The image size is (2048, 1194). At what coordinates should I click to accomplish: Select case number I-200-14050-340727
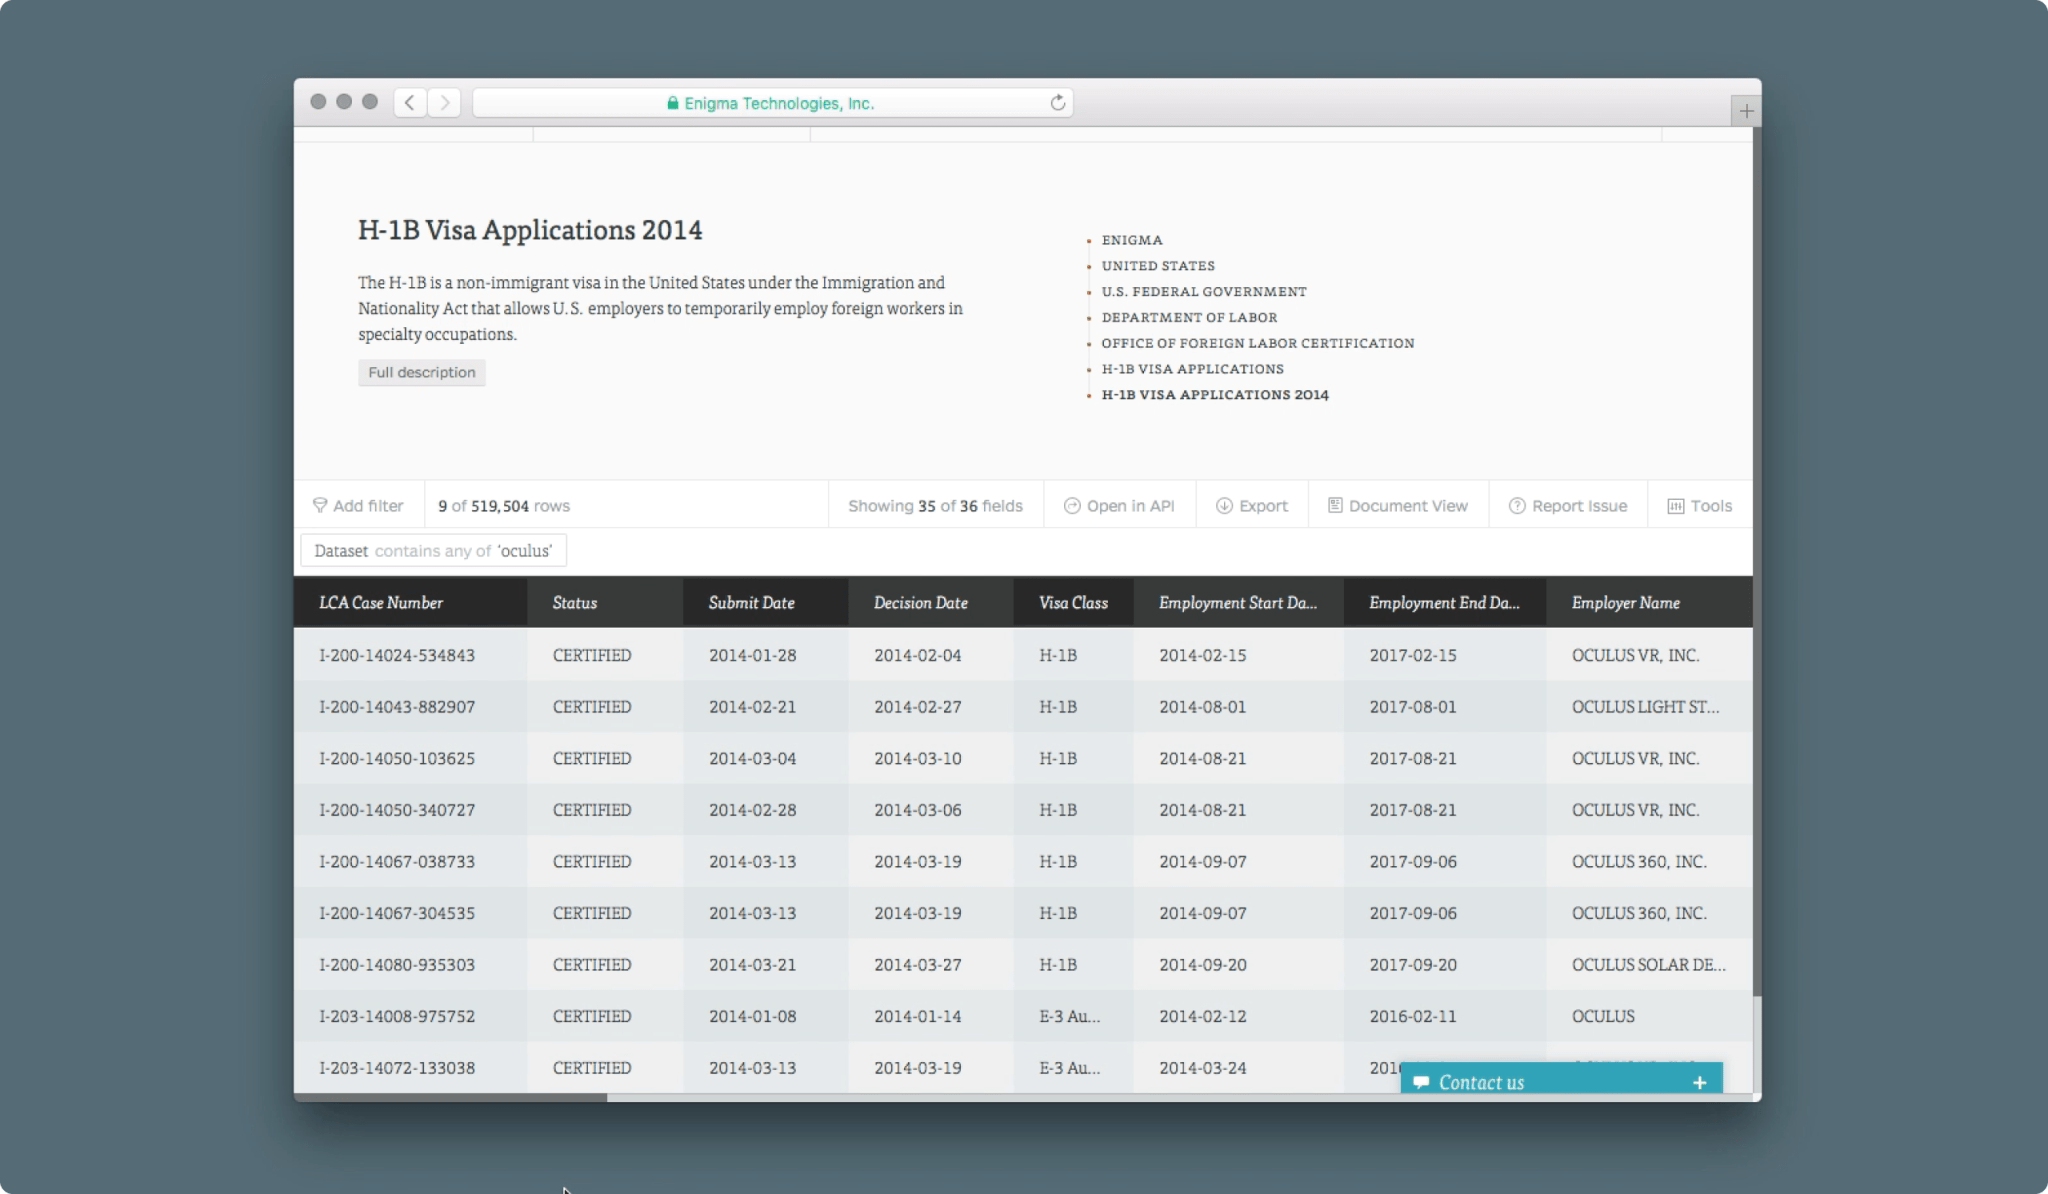tap(397, 810)
